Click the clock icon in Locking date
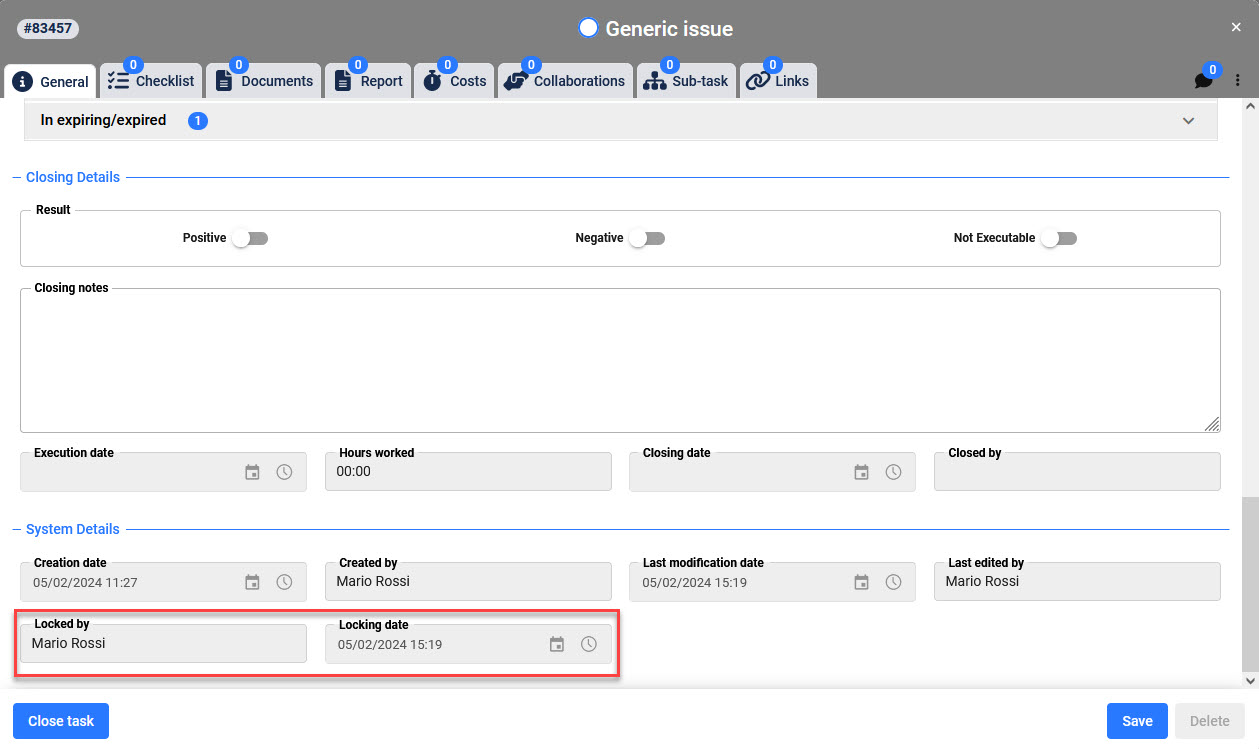Viewport: 1259px width, 749px height. [x=589, y=644]
